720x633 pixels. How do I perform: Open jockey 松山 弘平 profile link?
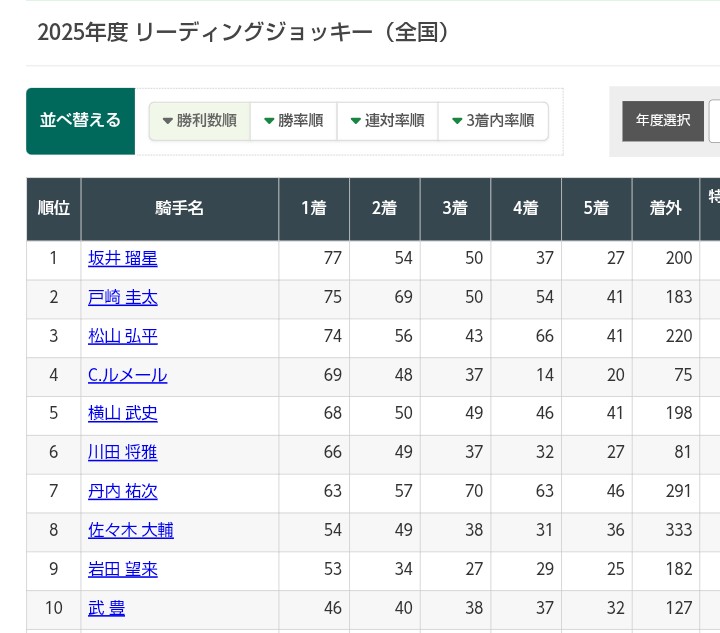coord(123,337)
